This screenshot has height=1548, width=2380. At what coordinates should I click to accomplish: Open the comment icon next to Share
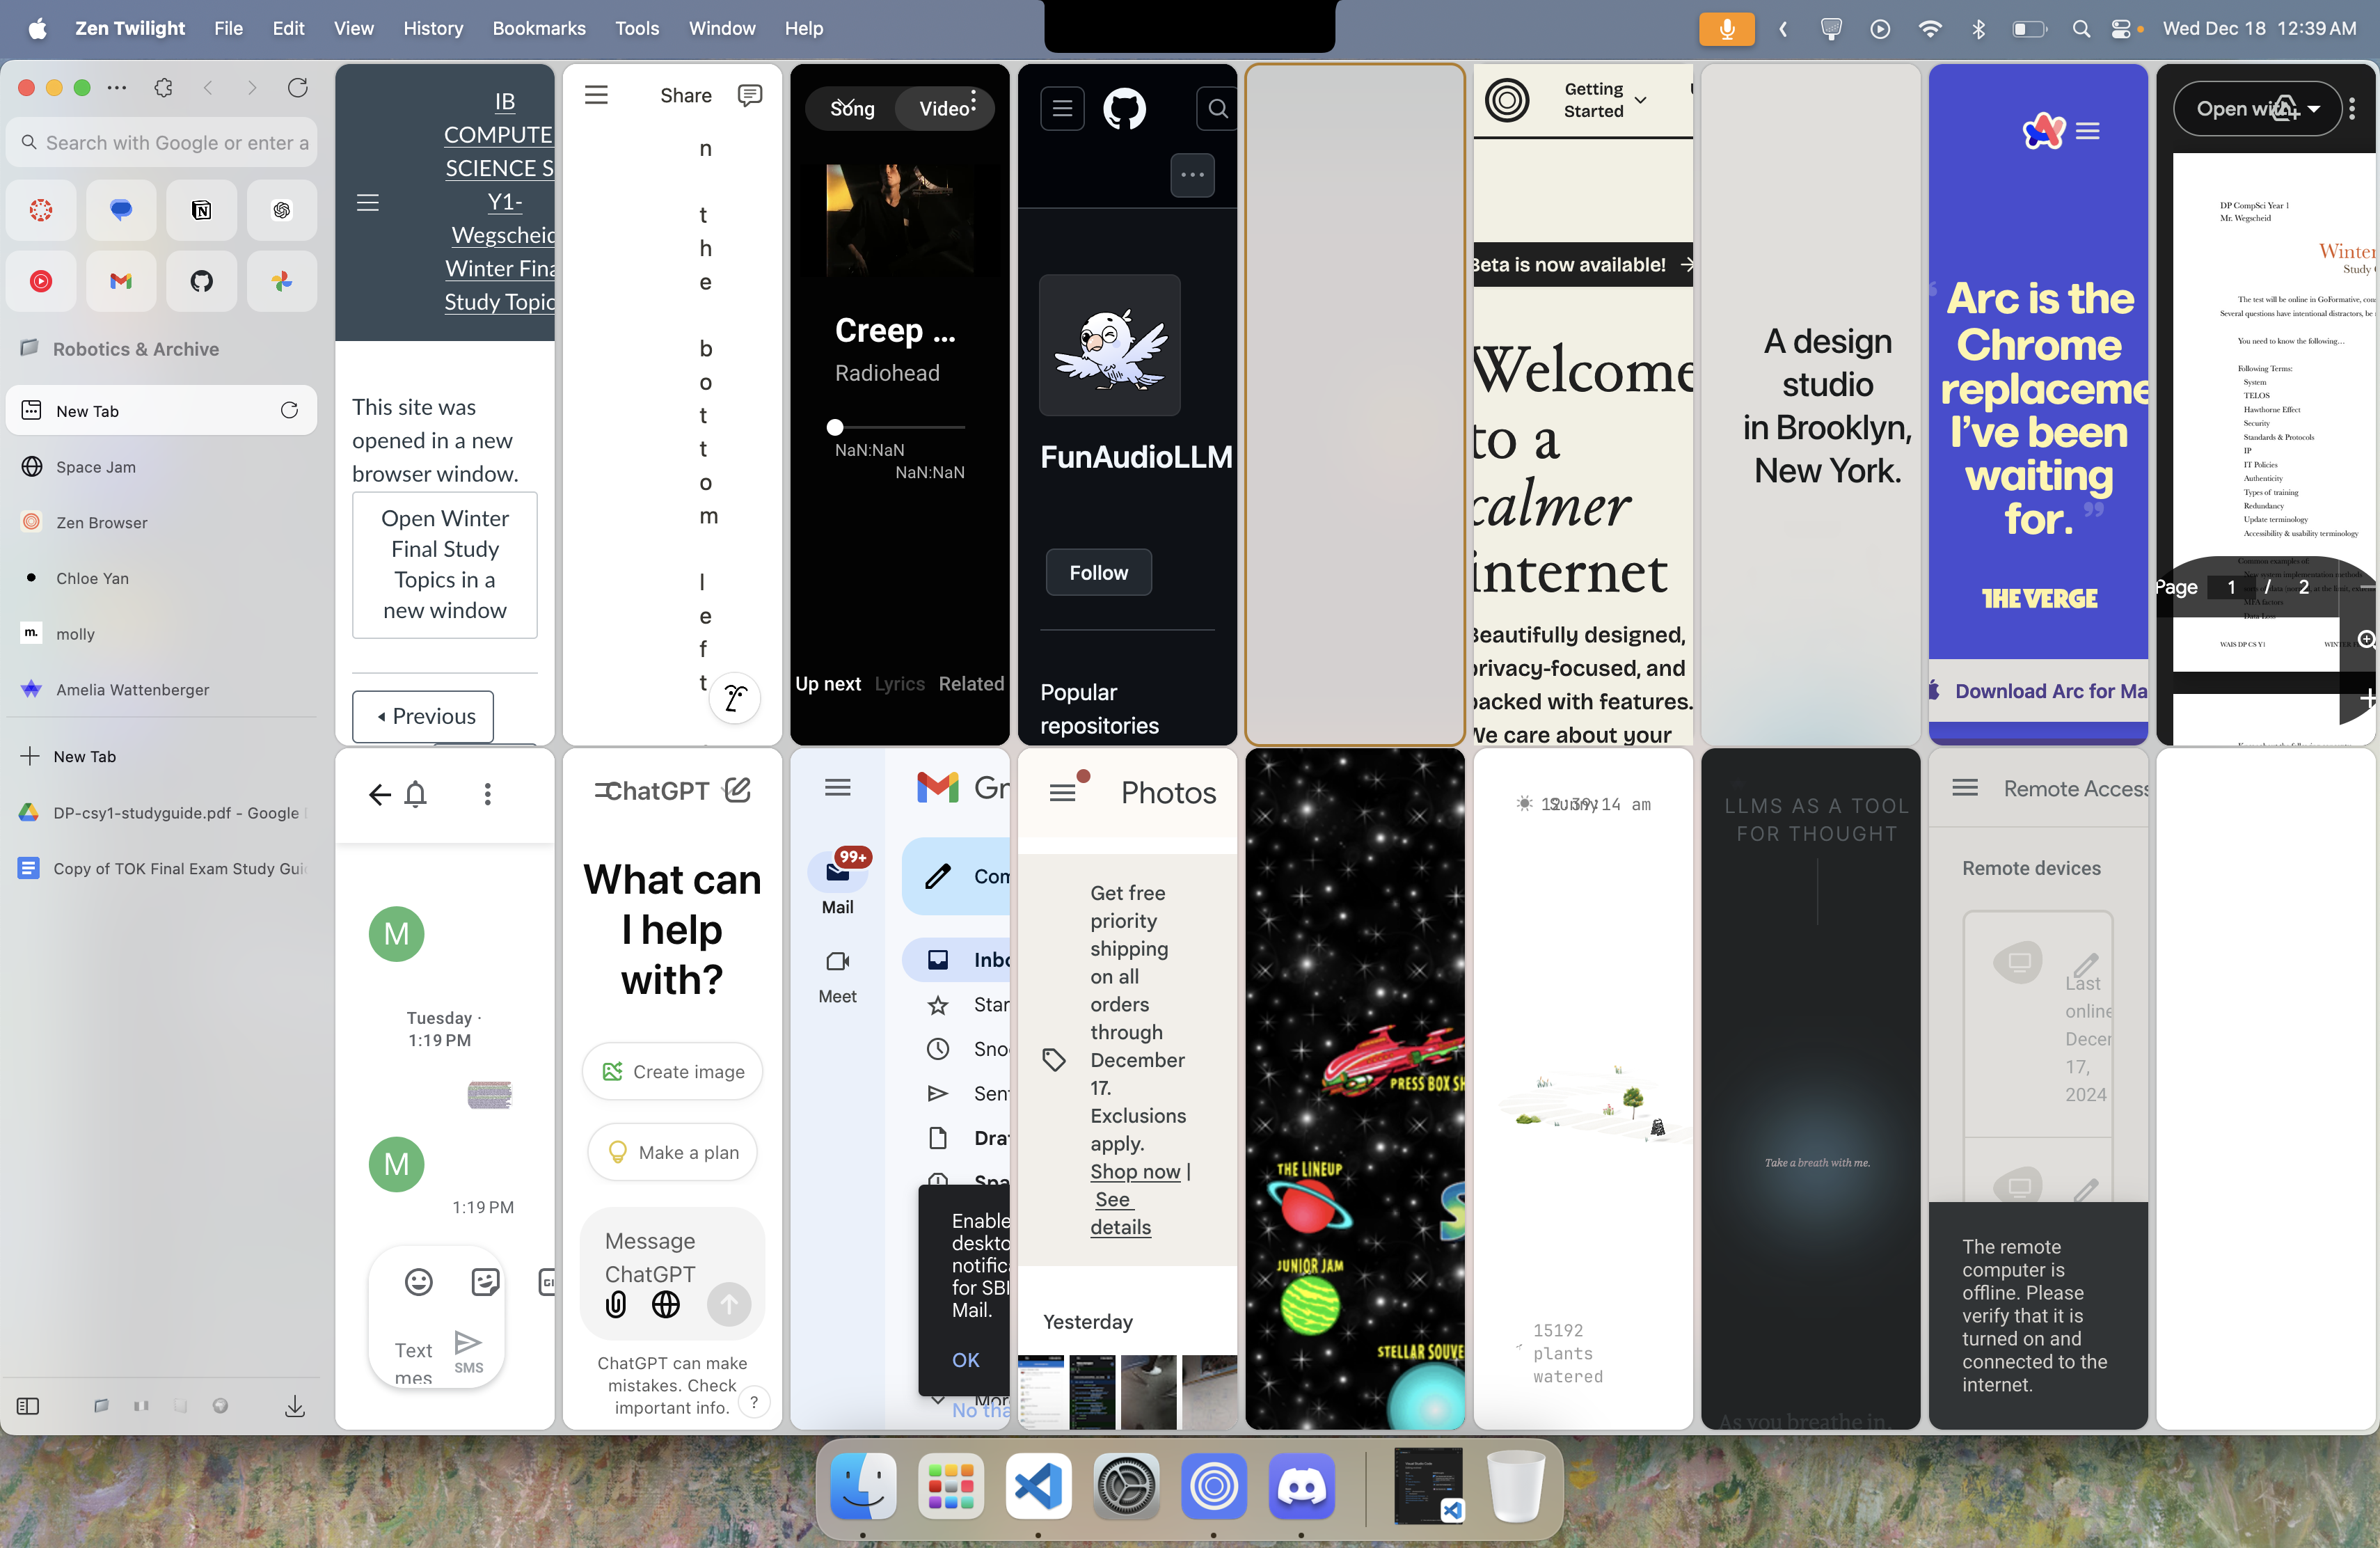(x=749, y=95)
